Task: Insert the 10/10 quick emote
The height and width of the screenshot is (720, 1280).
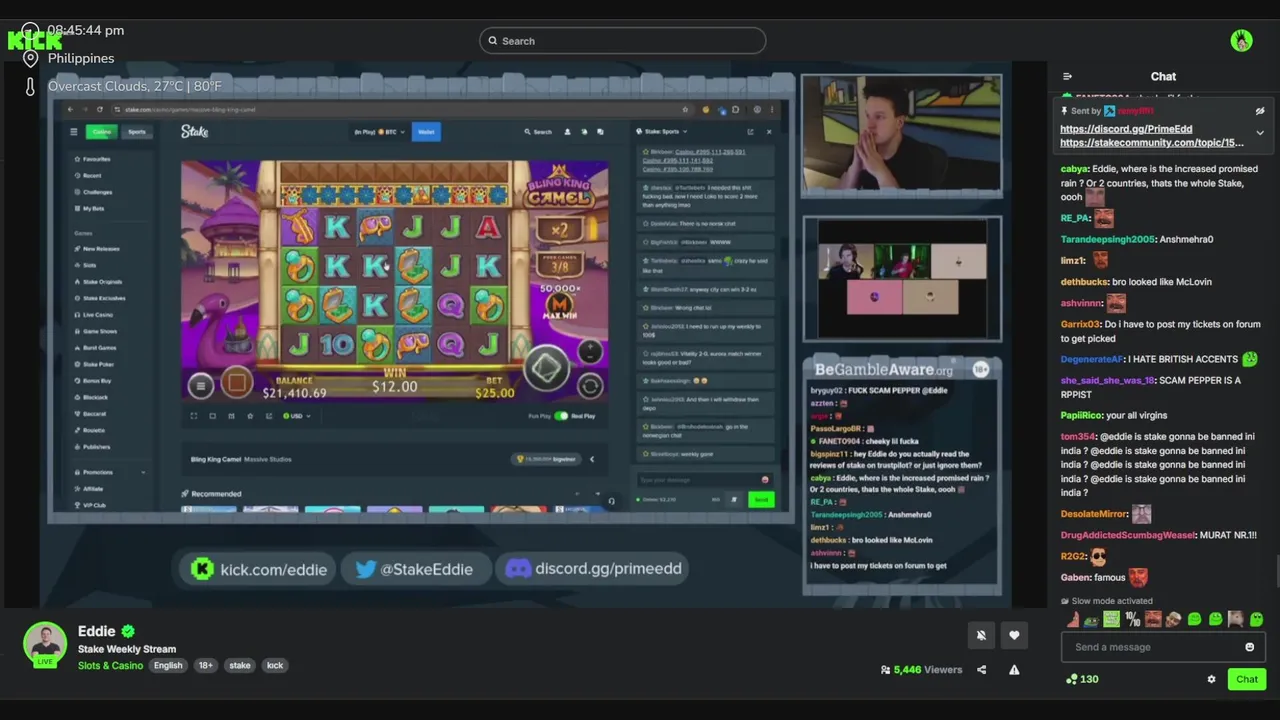Action: click(x=1132, y=620)
